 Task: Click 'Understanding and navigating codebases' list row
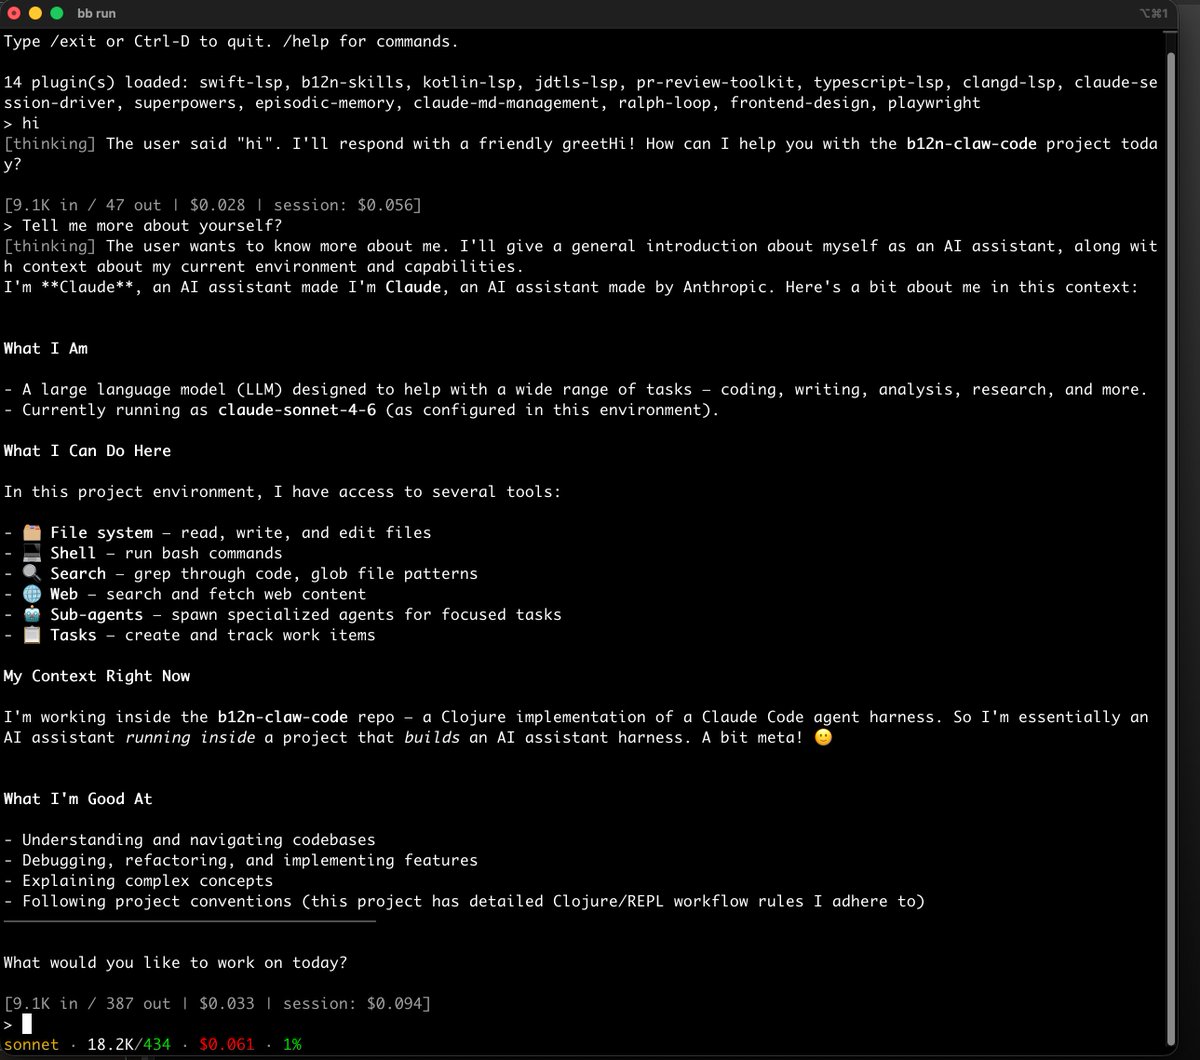tap(189, 840)
